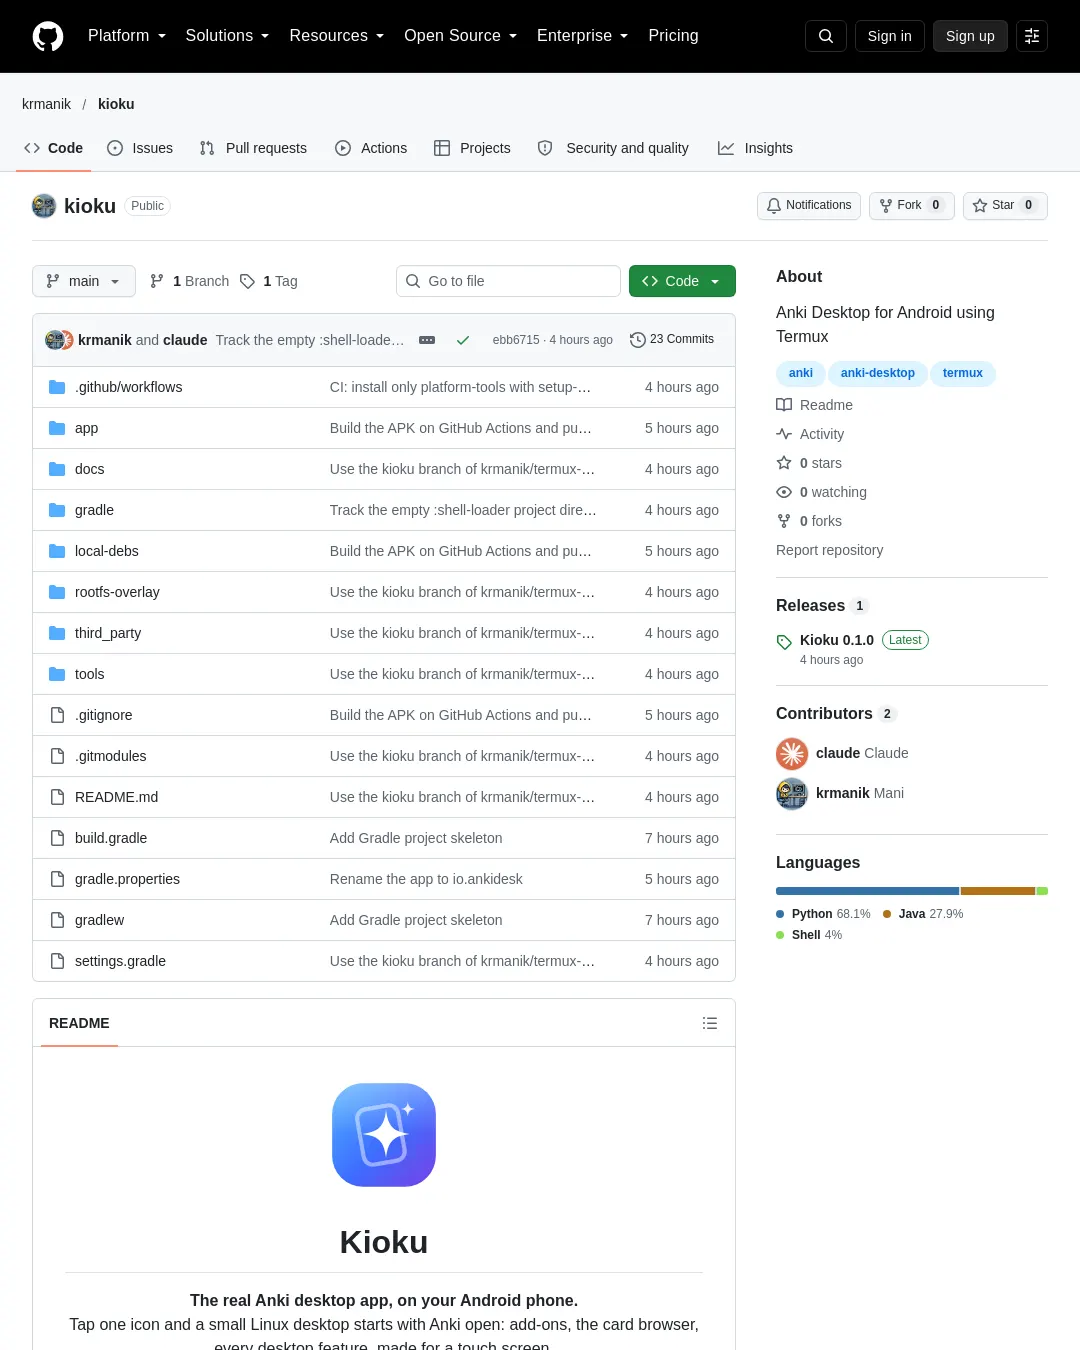Click the 0 stars link

[810, 463]
